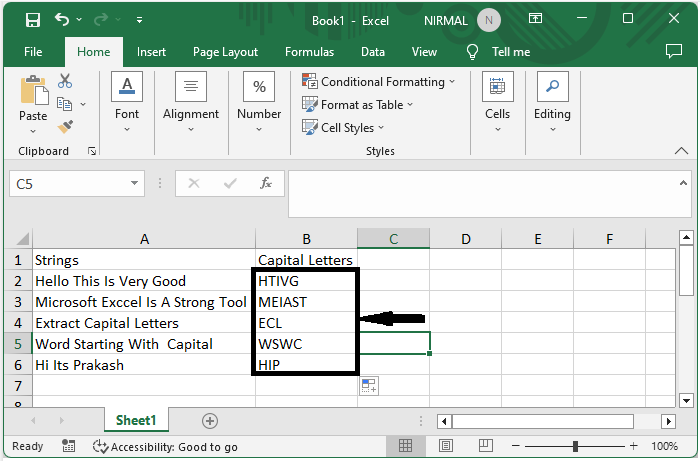
Task: Collapse the ribbon with chevron
Action: point(681,151)
